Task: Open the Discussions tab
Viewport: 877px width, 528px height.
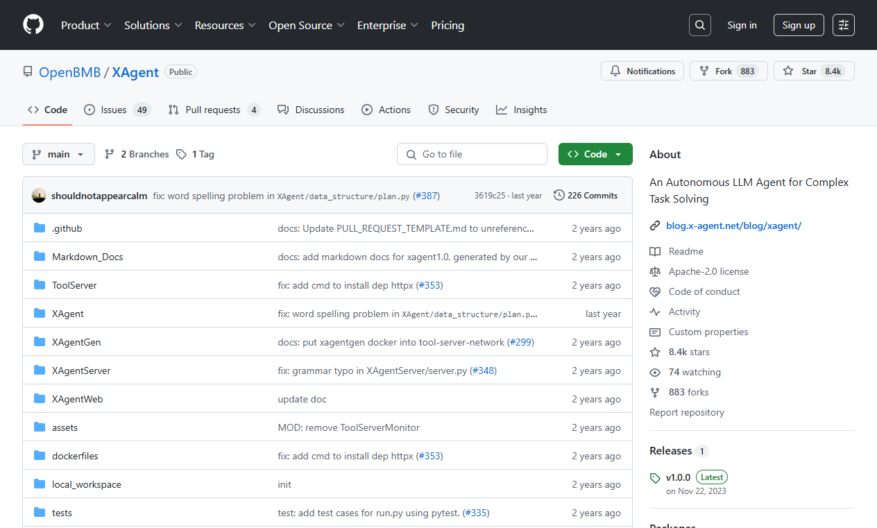Action: coord(311,110)
